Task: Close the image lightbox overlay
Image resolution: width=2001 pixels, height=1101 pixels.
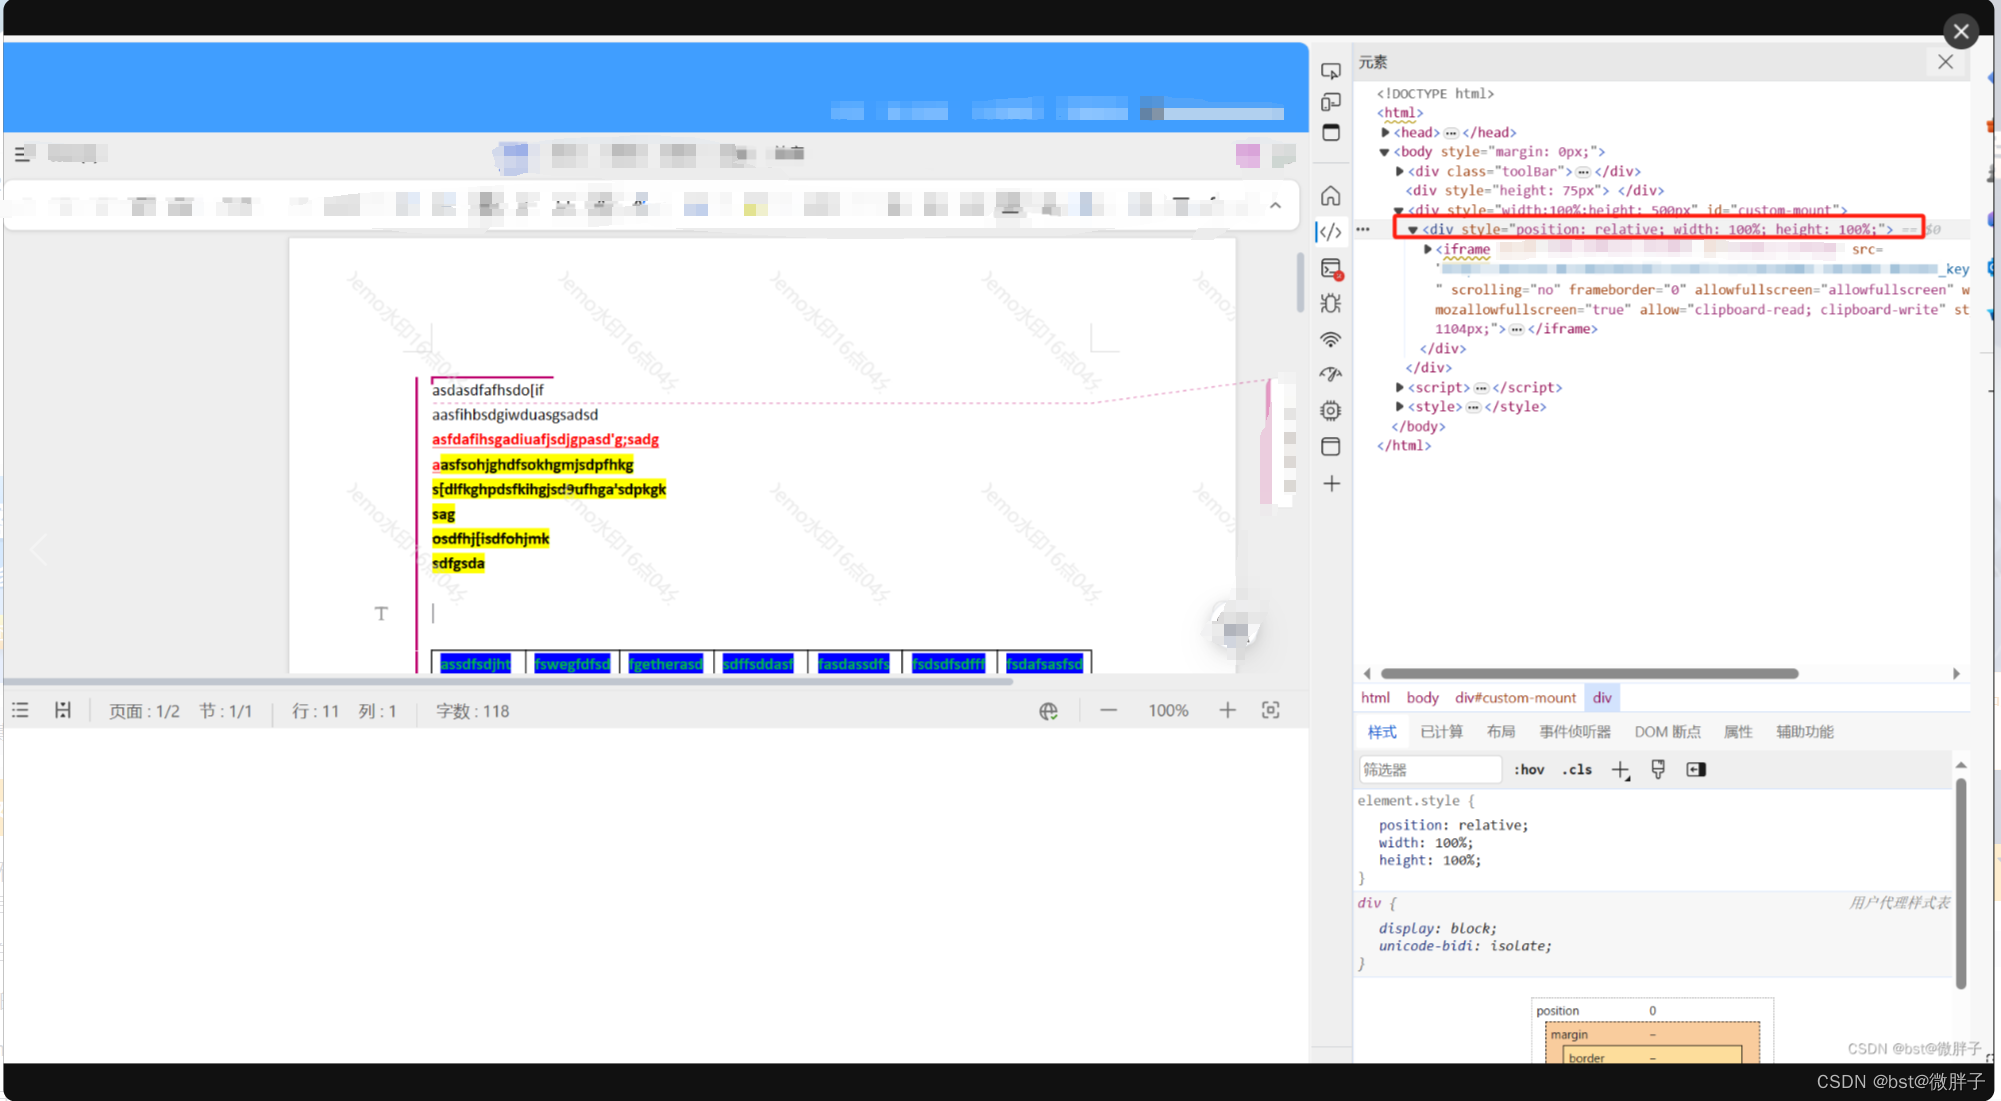Action: [1961, 32]
